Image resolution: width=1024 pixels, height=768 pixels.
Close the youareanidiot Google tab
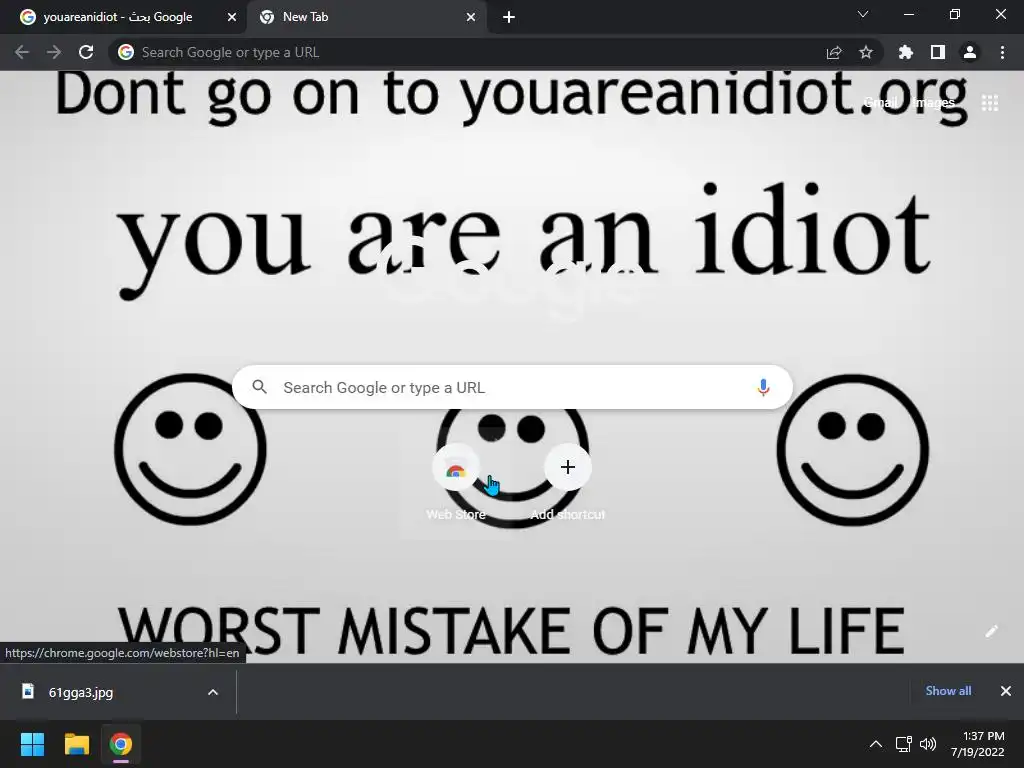point(232,17)
